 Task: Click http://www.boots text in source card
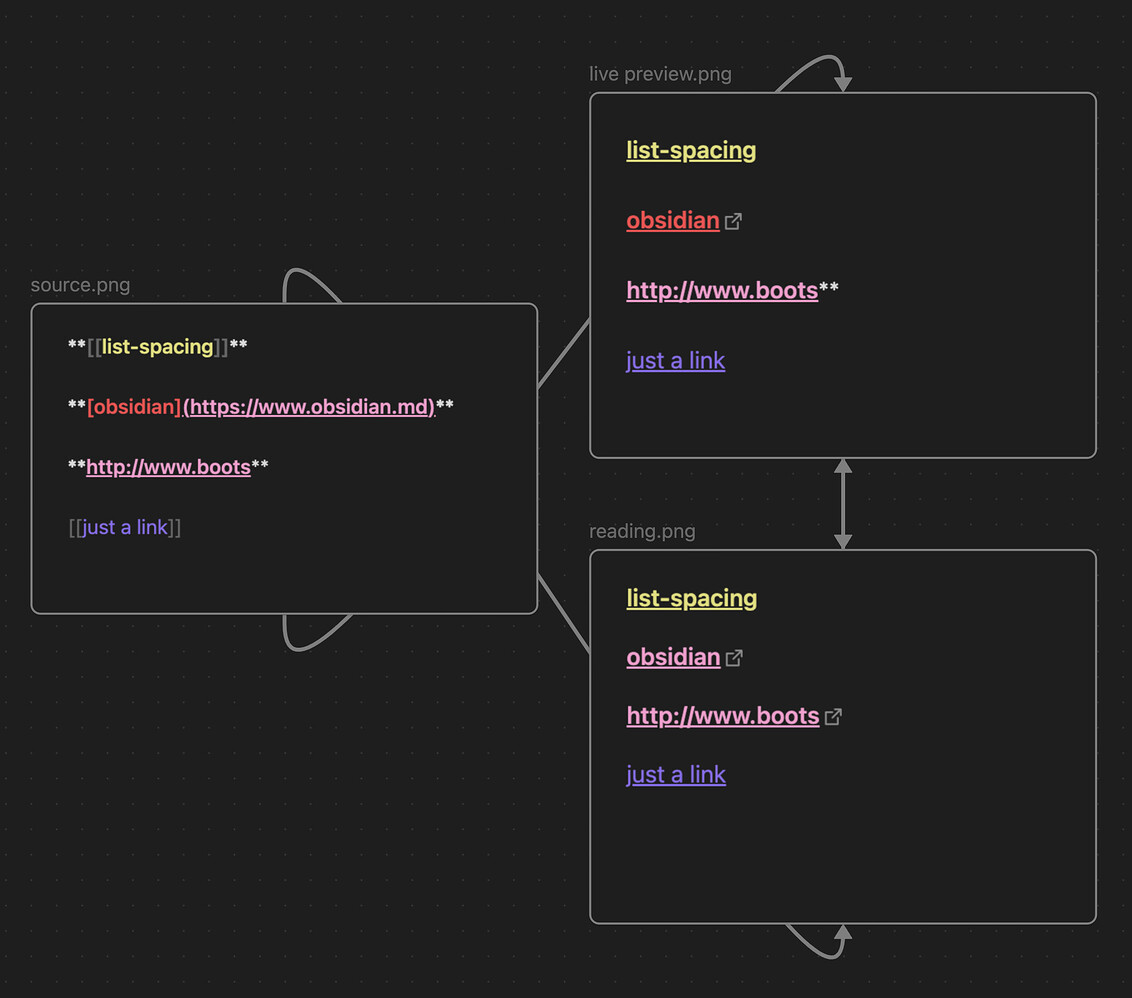[x=170, y=467]
